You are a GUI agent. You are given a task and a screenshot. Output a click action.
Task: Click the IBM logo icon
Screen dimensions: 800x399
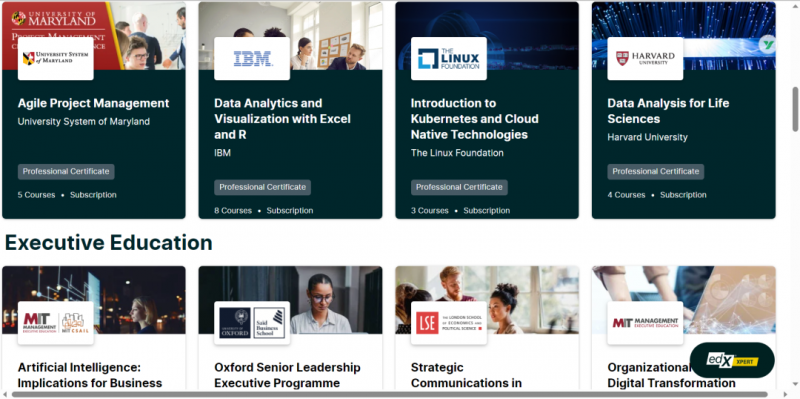point(252,59)
